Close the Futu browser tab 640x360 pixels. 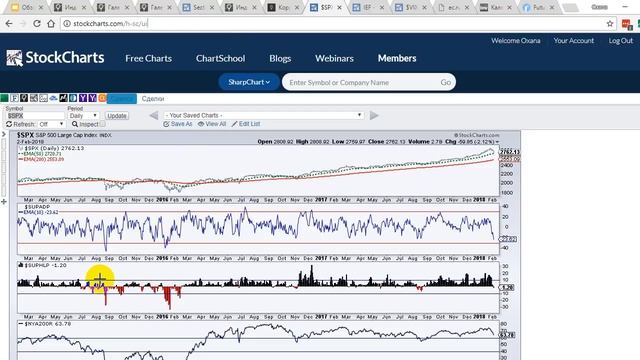[552, 7]
